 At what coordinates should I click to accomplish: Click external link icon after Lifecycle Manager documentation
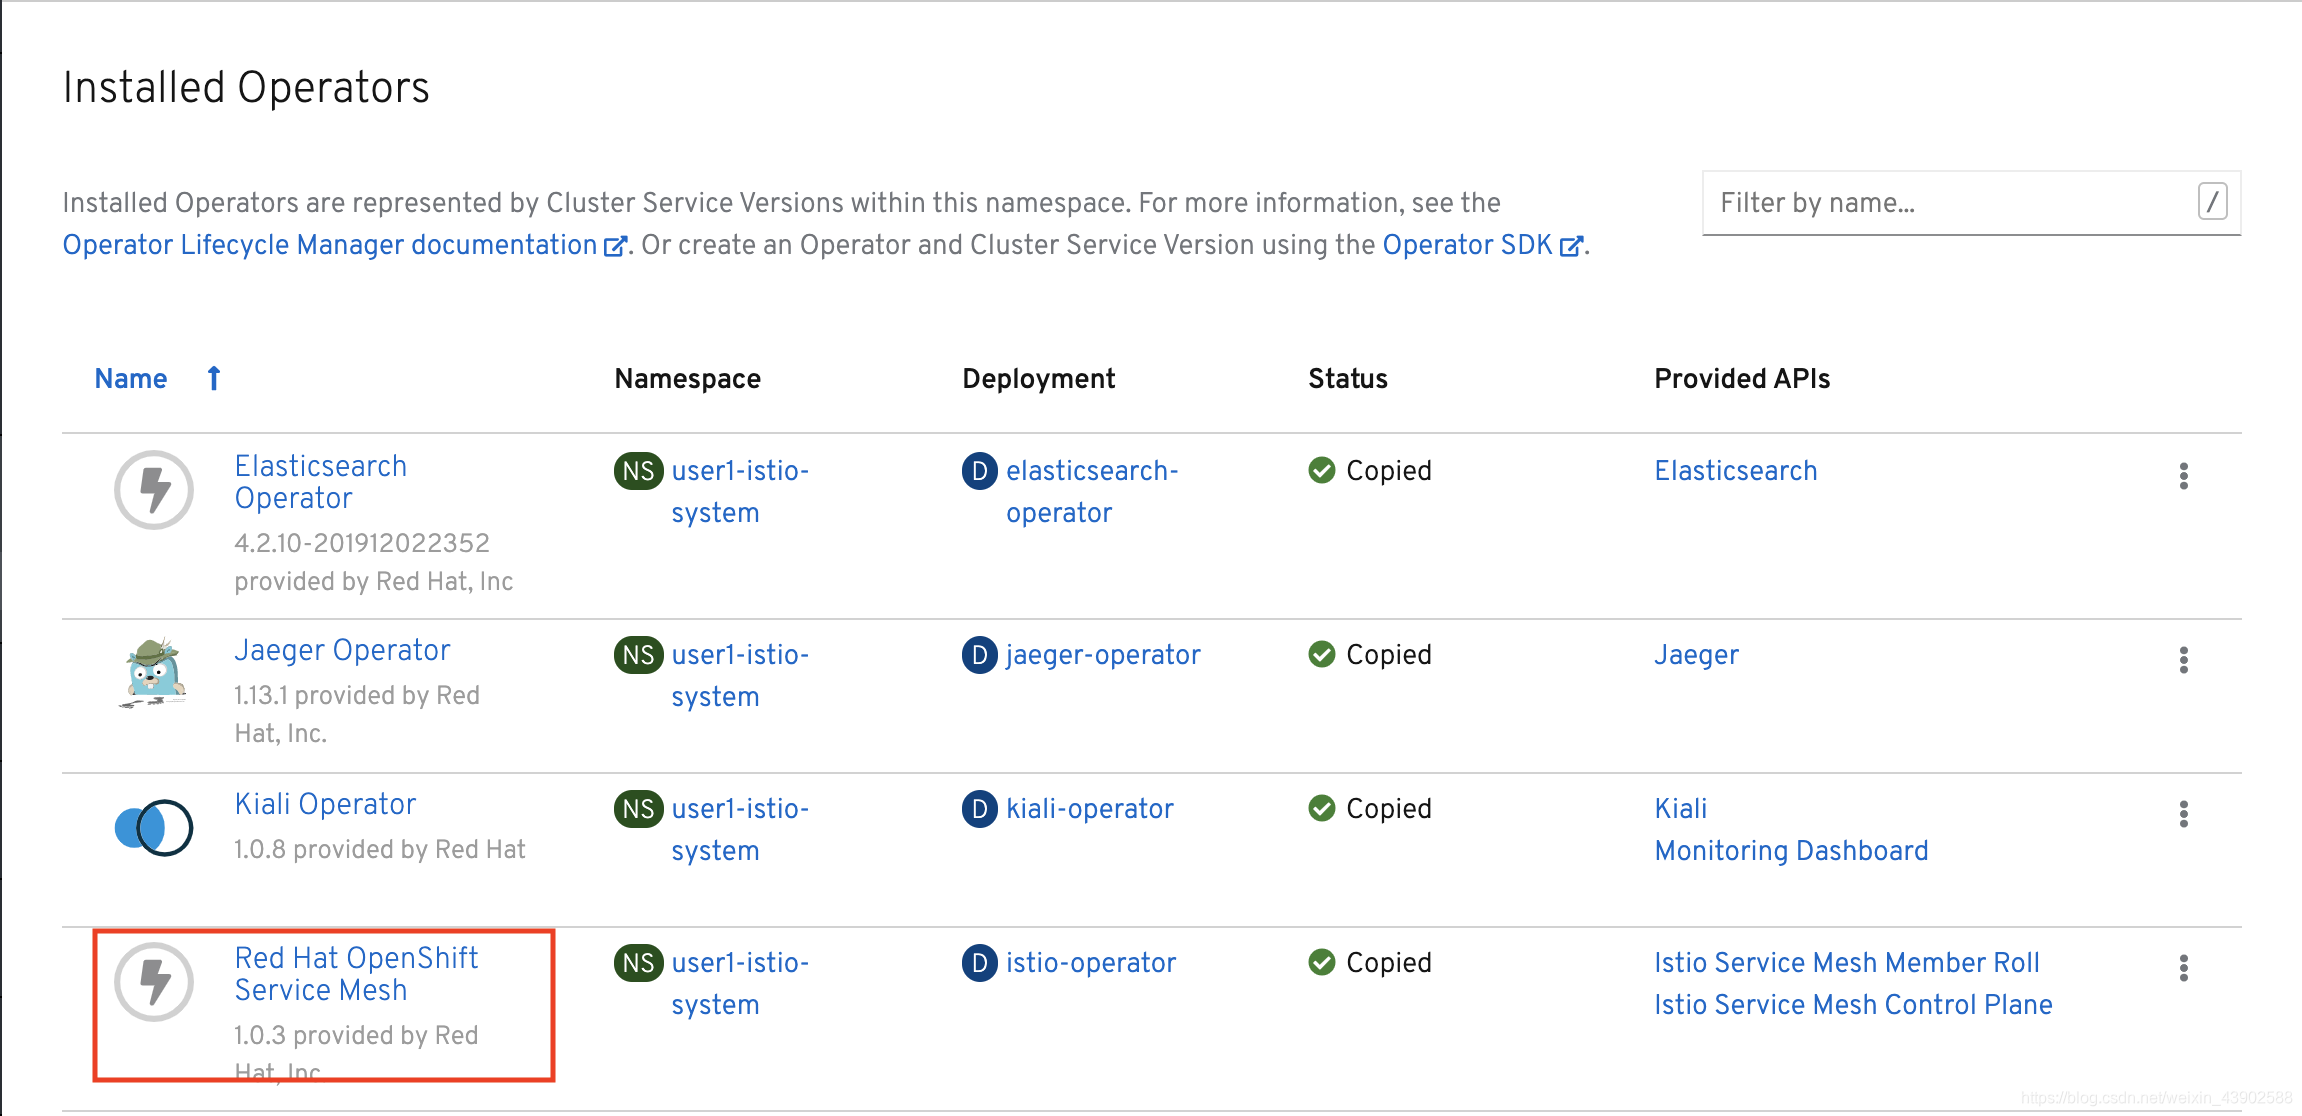[x=615, y=246]
